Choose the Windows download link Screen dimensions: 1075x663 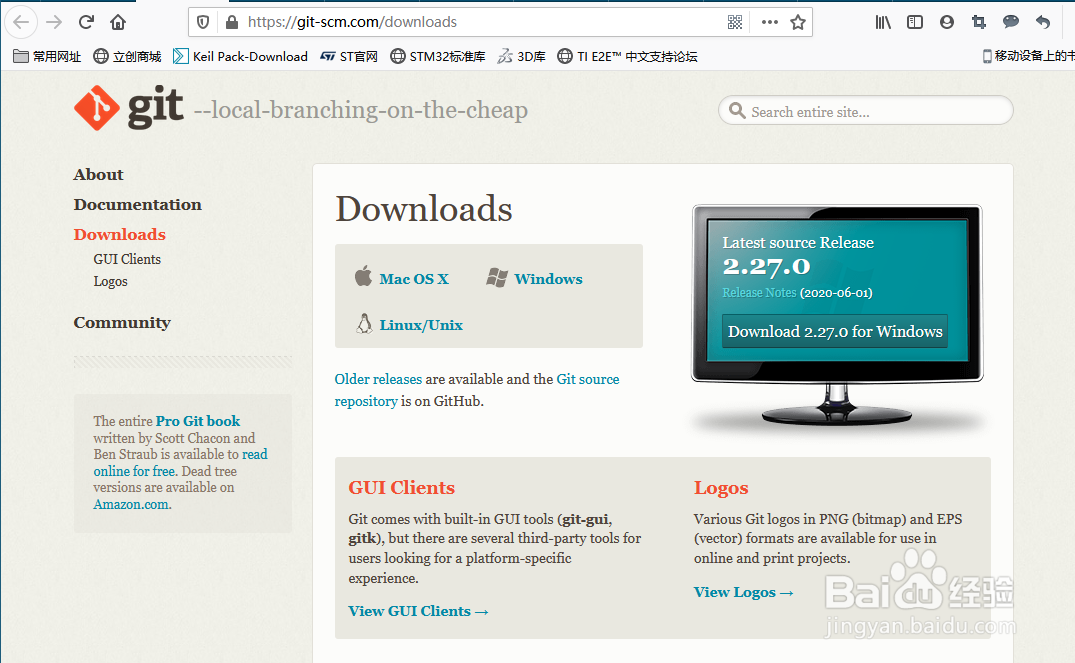pyautogui.click(x=548, y=279)
